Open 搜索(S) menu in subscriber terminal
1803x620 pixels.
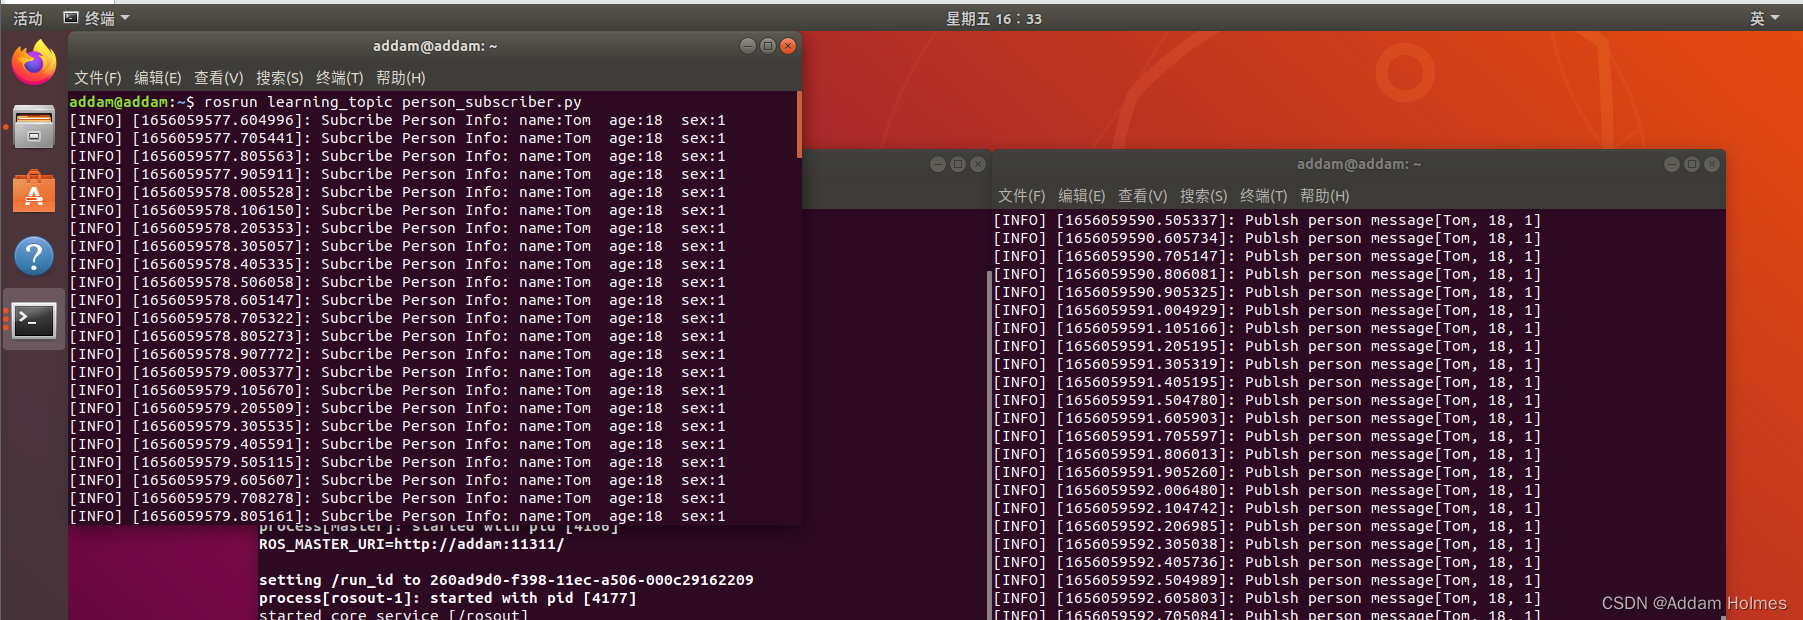point(280,78)
